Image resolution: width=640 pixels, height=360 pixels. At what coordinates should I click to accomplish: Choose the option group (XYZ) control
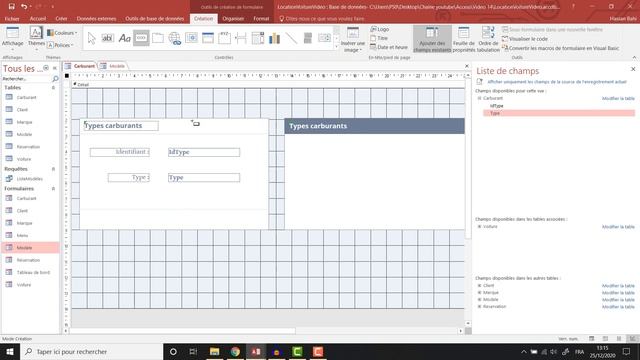(x=224, y=38)
